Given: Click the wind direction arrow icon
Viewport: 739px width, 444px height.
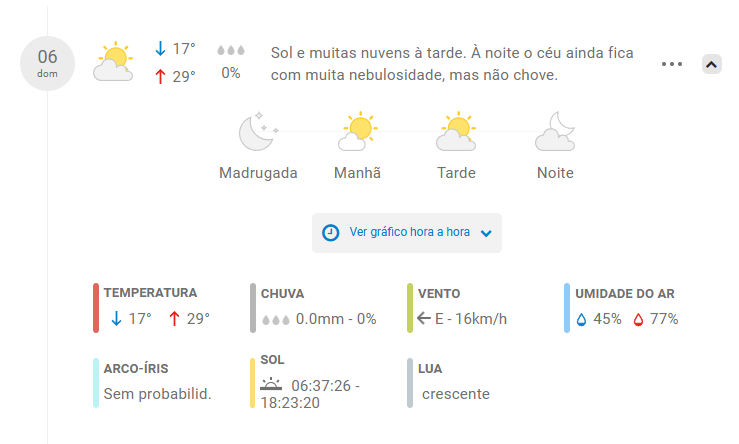Looking at the screenshot, I should pos(423,319).
